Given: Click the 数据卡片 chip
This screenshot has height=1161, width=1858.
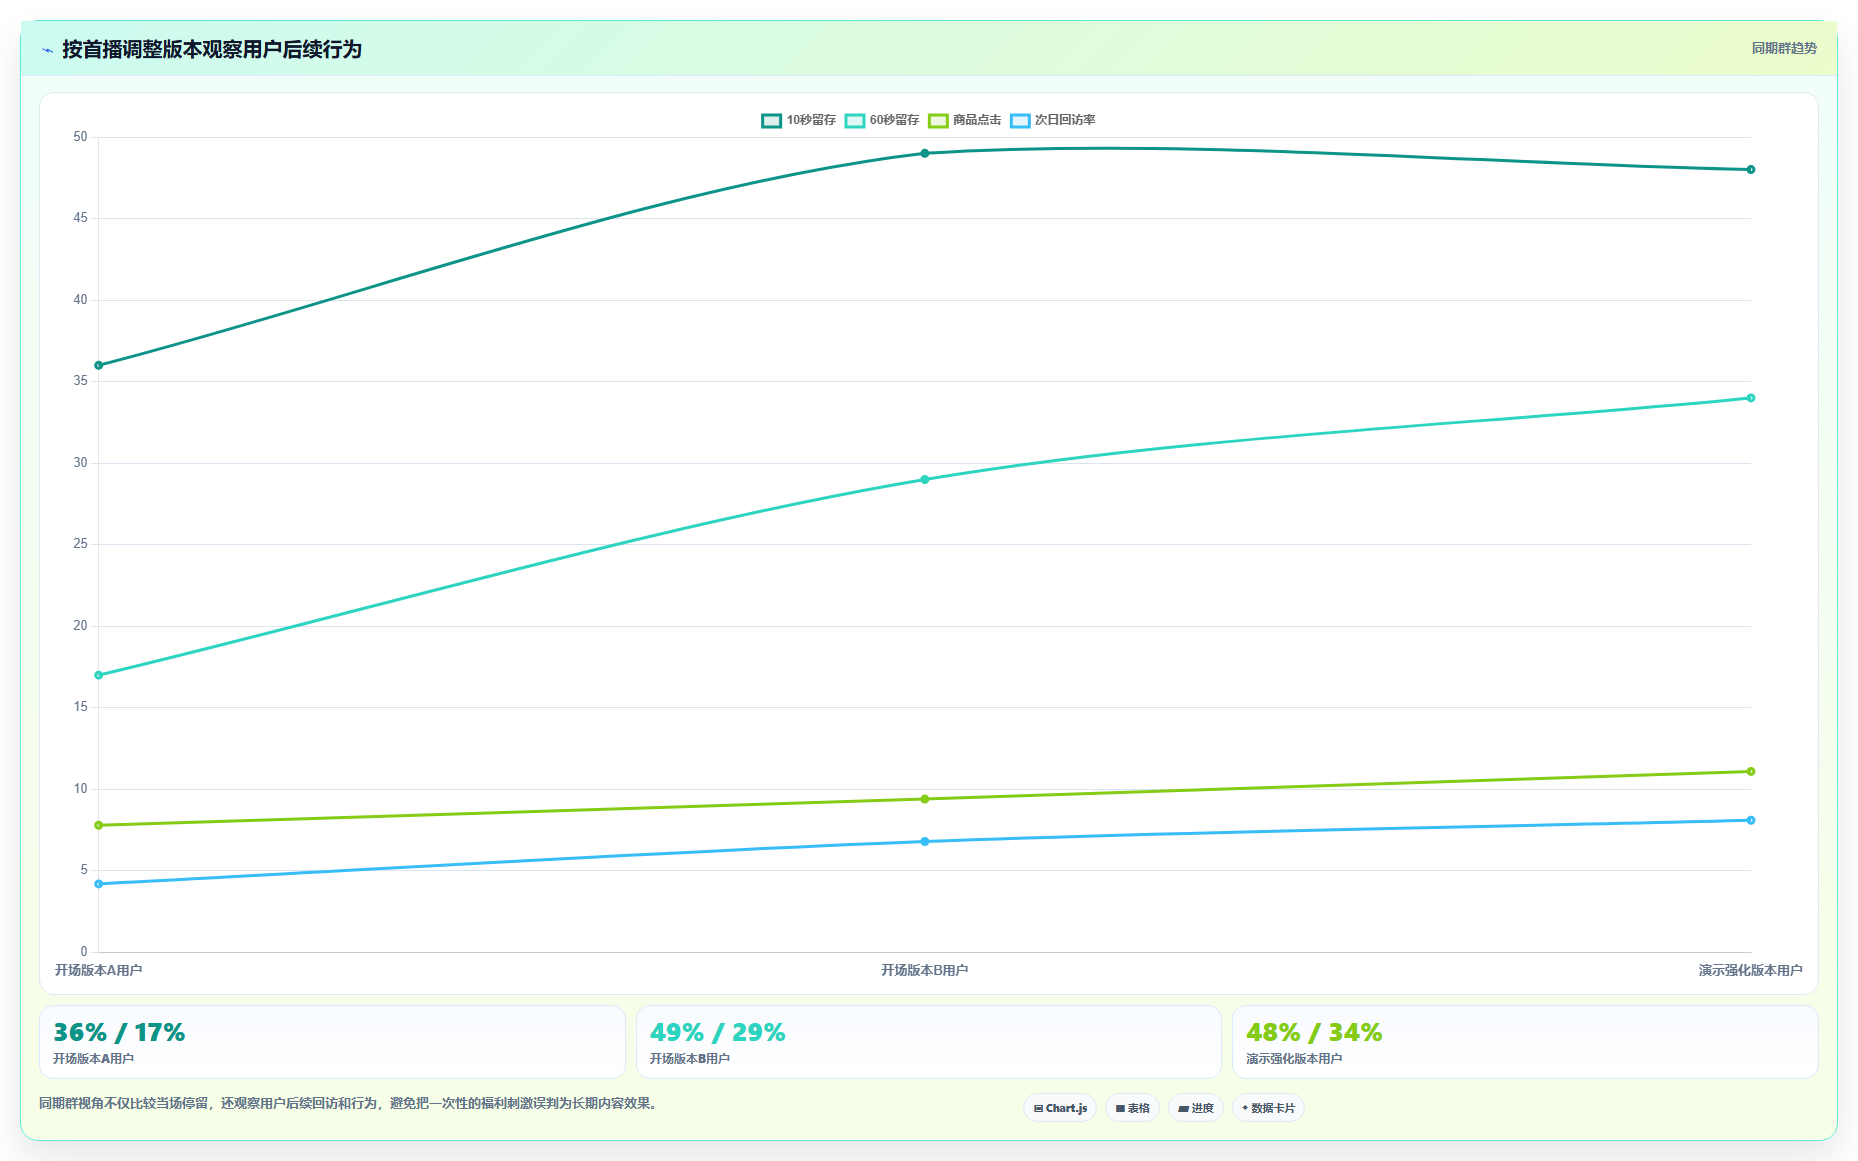Looking at the screenshot, I should point(1268,1108).
